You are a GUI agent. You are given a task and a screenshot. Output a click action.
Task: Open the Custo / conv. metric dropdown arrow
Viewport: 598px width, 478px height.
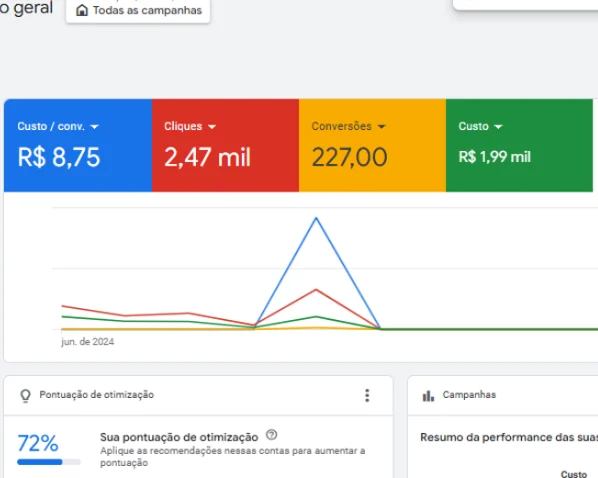point(95,127)
